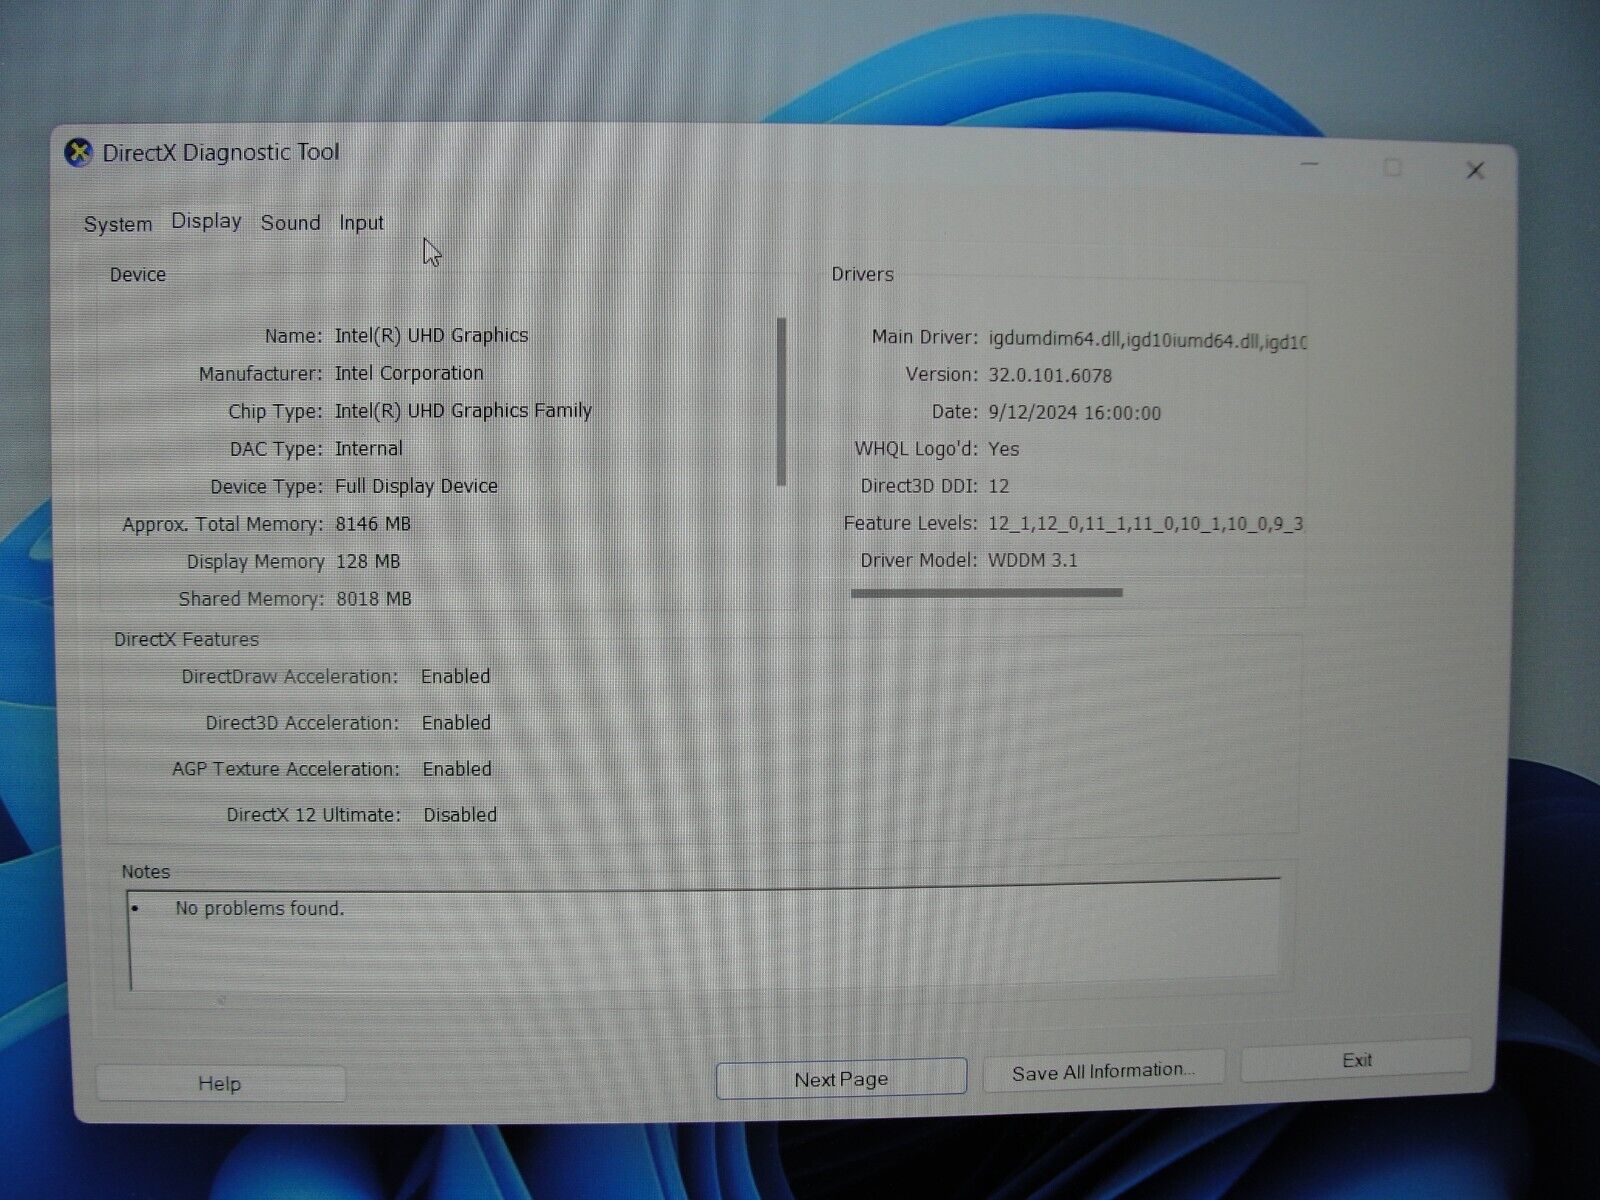Select 'Full Display Device' value

(416, 486)
